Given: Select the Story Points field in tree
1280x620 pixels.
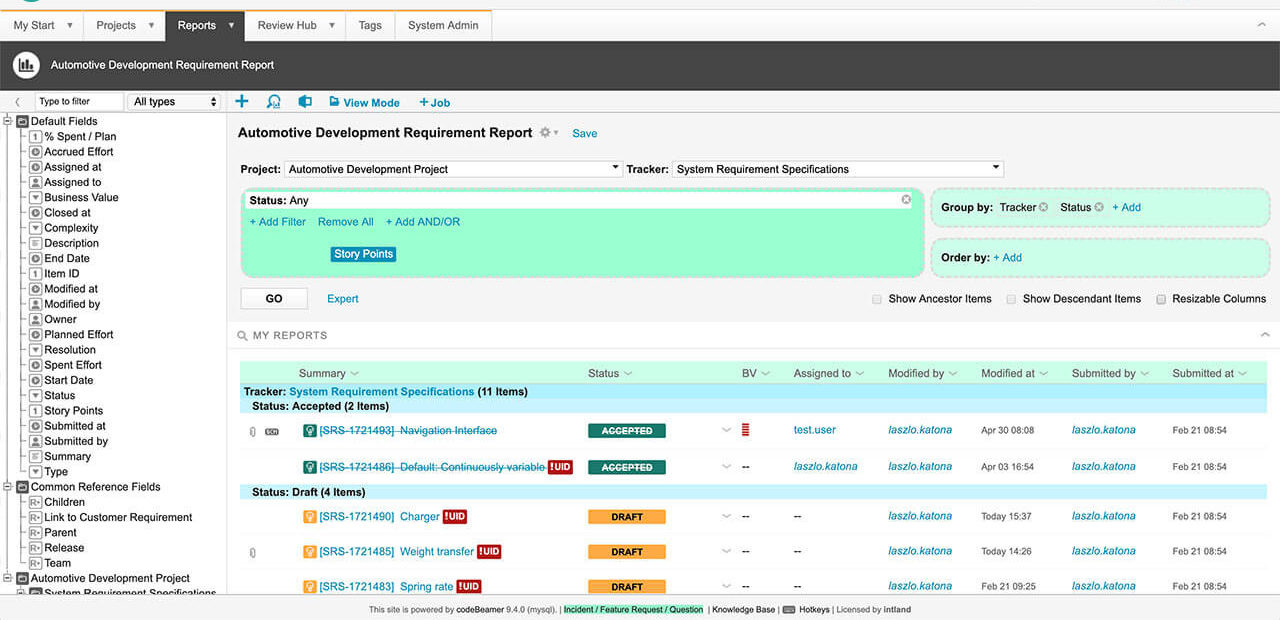Looking at the screenshot, I should tap(74, 411).
